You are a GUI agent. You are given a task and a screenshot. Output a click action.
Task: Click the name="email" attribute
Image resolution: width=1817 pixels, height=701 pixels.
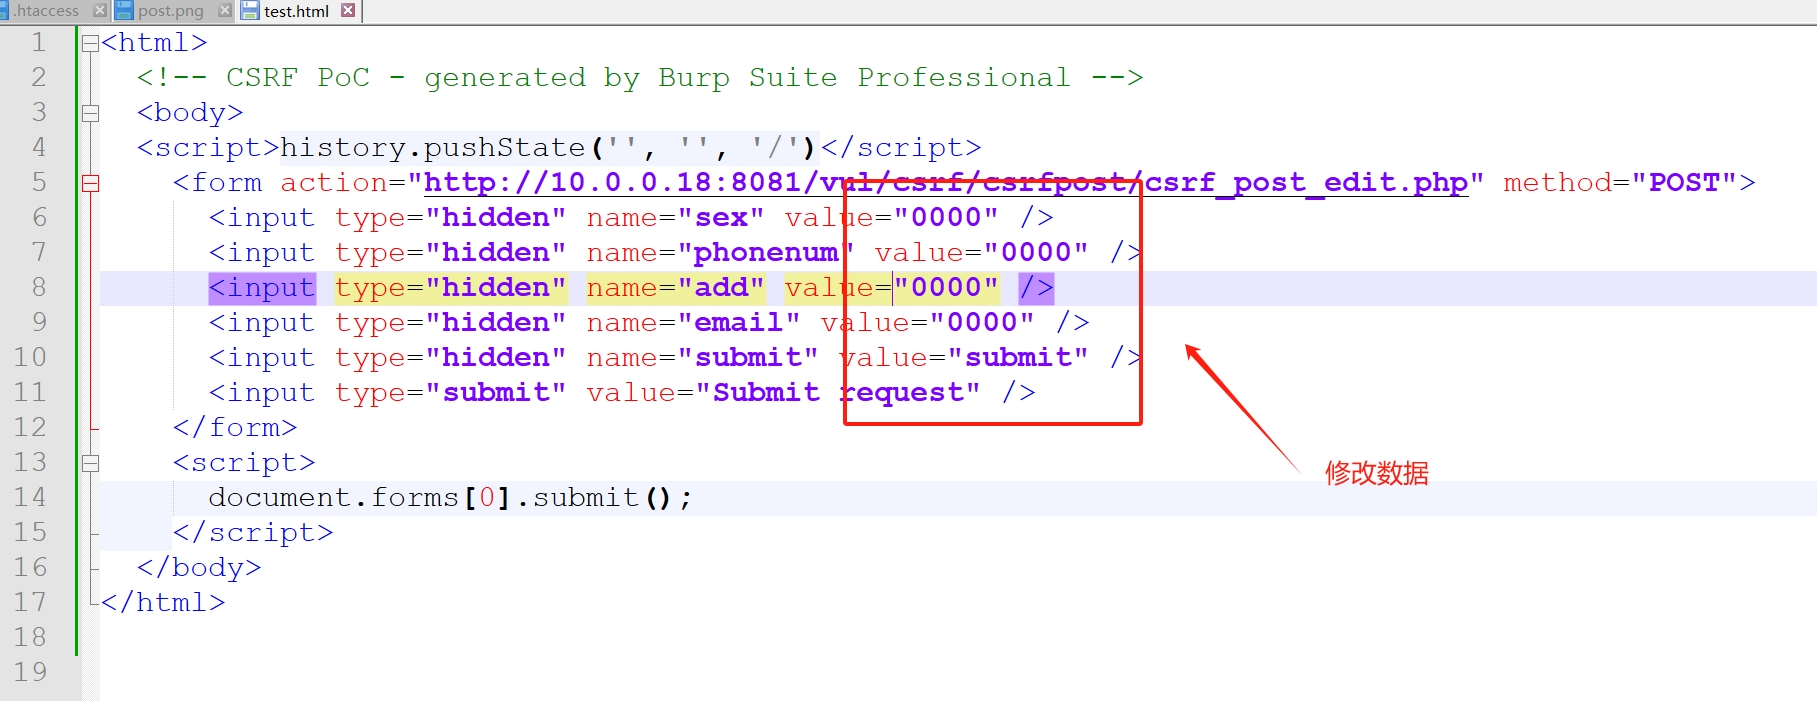tap(694, 323)
